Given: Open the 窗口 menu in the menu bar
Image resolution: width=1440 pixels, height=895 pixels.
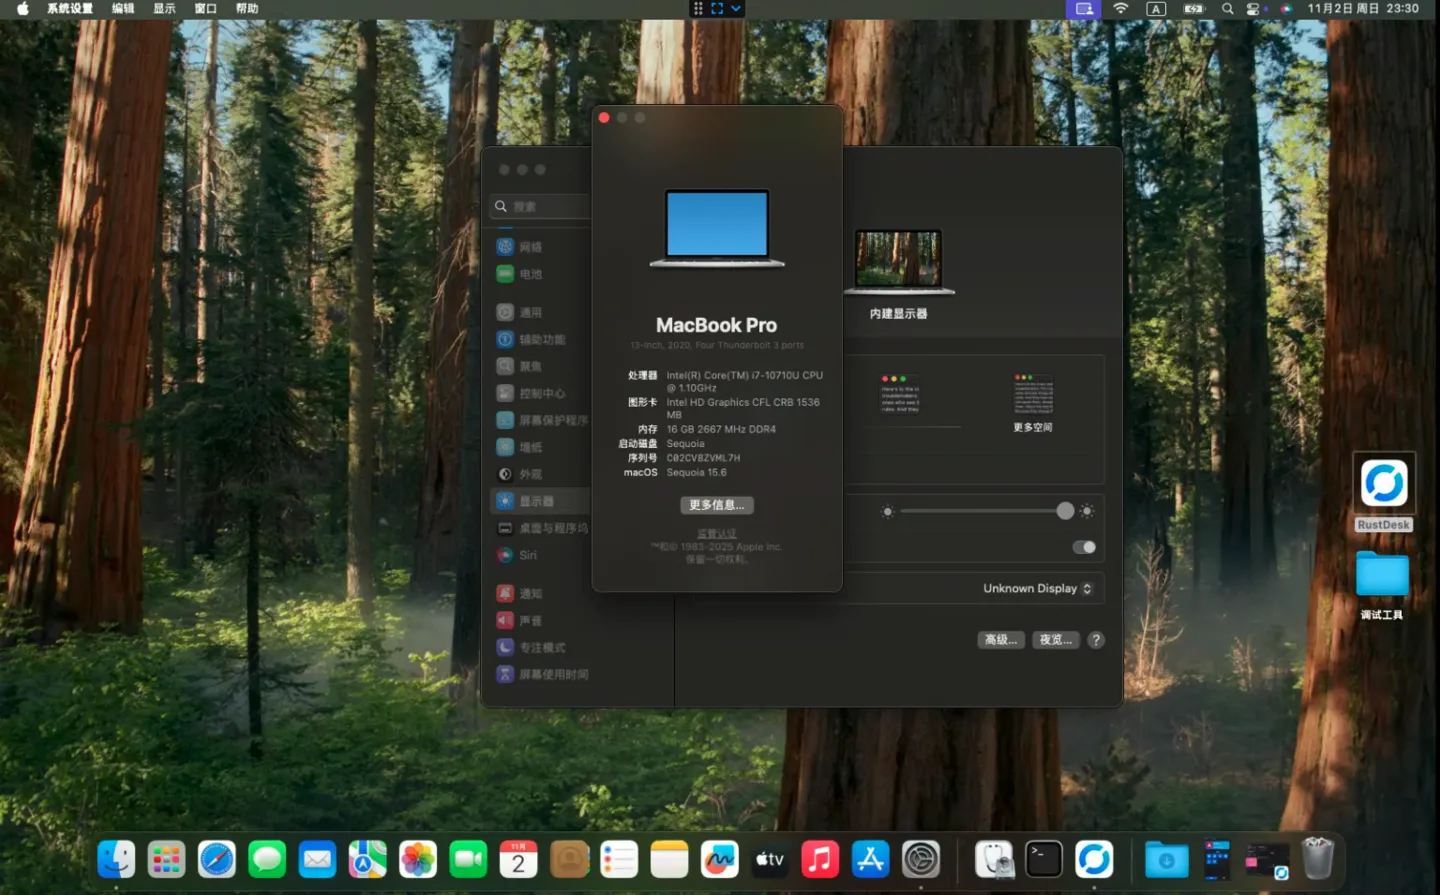Looking at the screenshot, I should [204, 9].
